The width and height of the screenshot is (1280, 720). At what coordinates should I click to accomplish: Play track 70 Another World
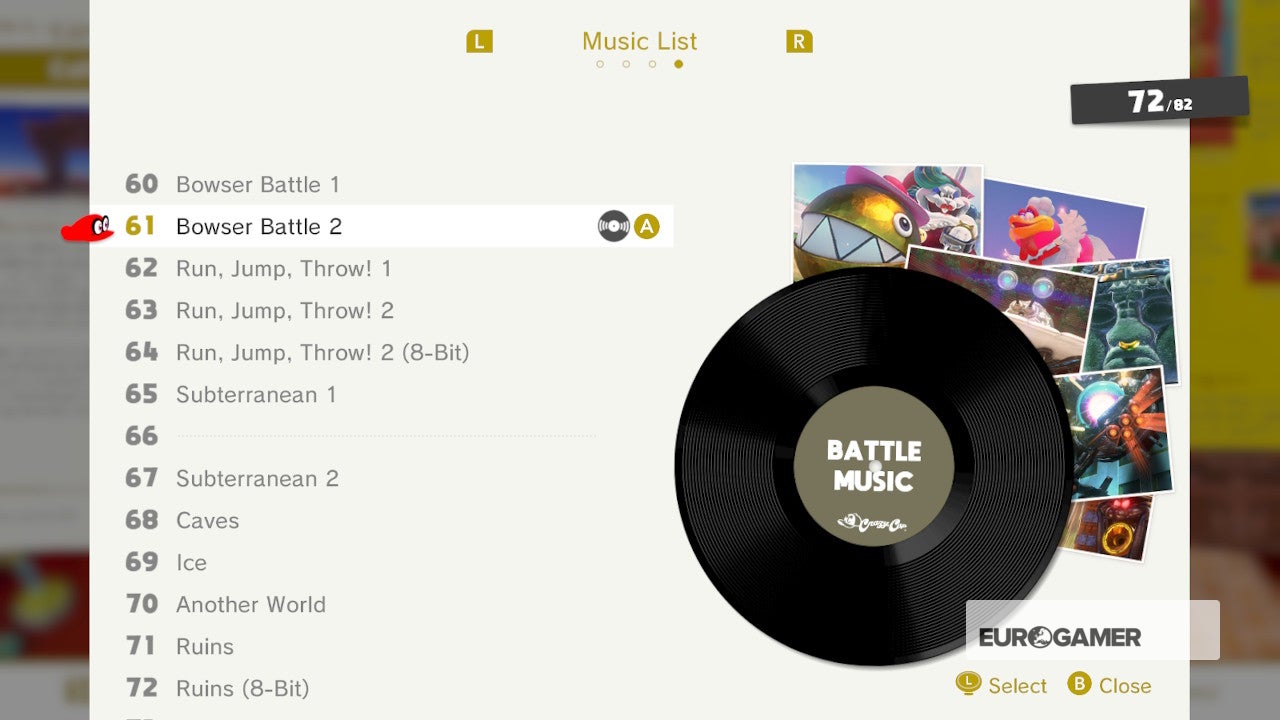381,604
